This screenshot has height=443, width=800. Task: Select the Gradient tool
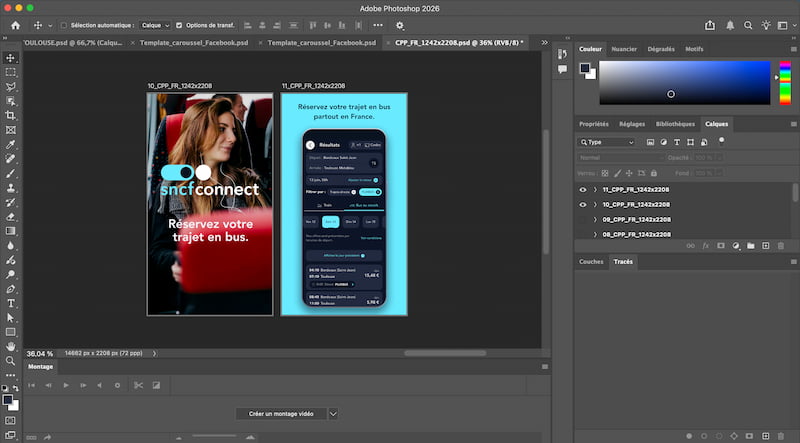10,231
